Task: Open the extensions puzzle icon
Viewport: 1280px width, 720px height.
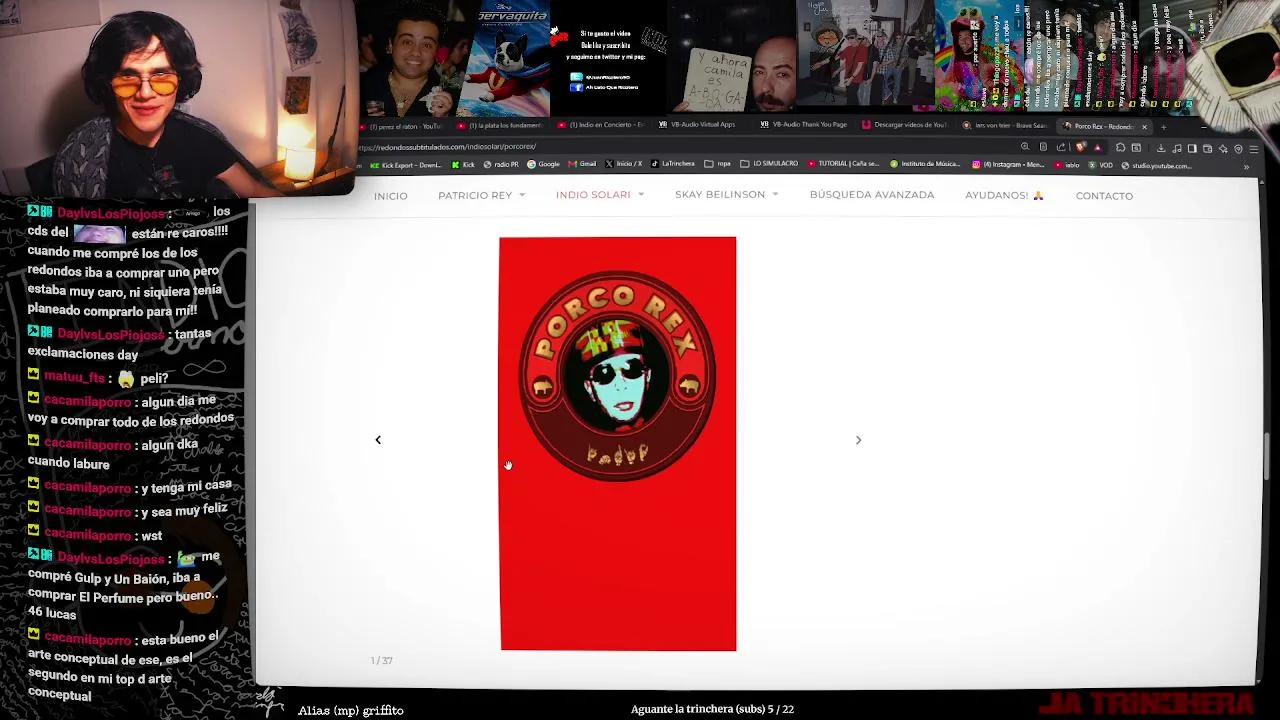Action: pyautogui.click(x=1120, y=148)
